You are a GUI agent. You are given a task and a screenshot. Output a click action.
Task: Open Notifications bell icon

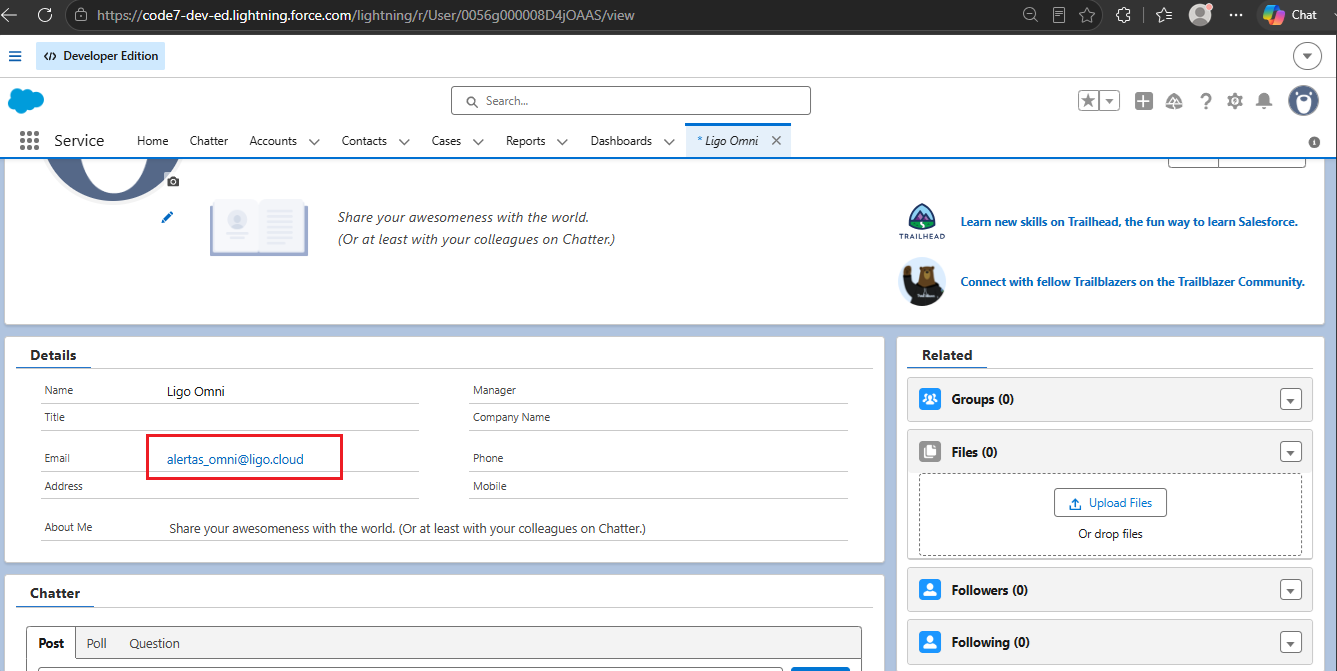coord(1264,101)
